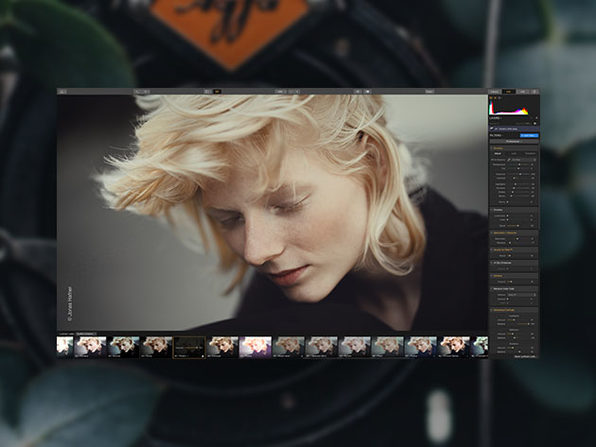Click the Accent AI Filter Boost slider
The image size is (596, 447).
coord(518,255)
